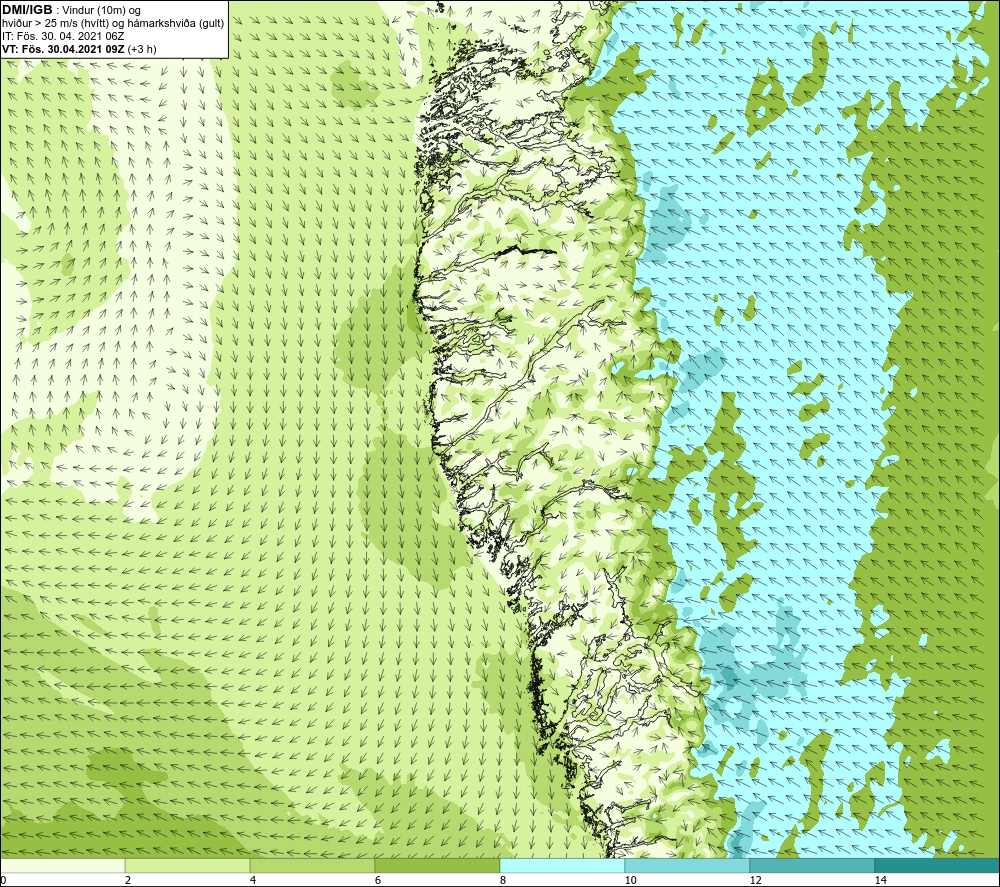Screen dimensions: 1000x887
Task: Click the 0–2 m/s palest legend swatch
Action: point(62,865)
